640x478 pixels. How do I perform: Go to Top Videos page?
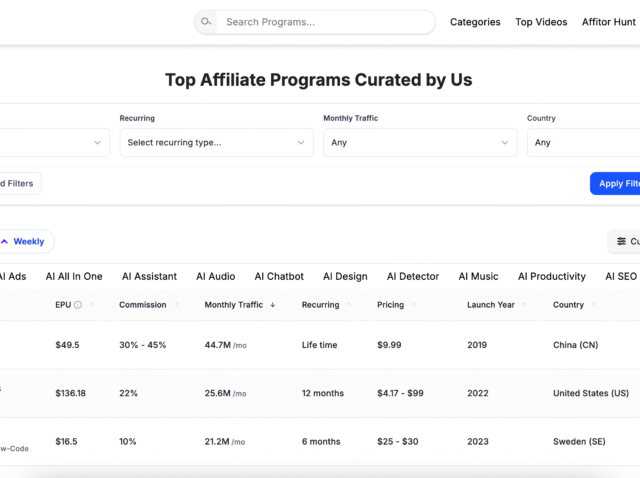541,22
